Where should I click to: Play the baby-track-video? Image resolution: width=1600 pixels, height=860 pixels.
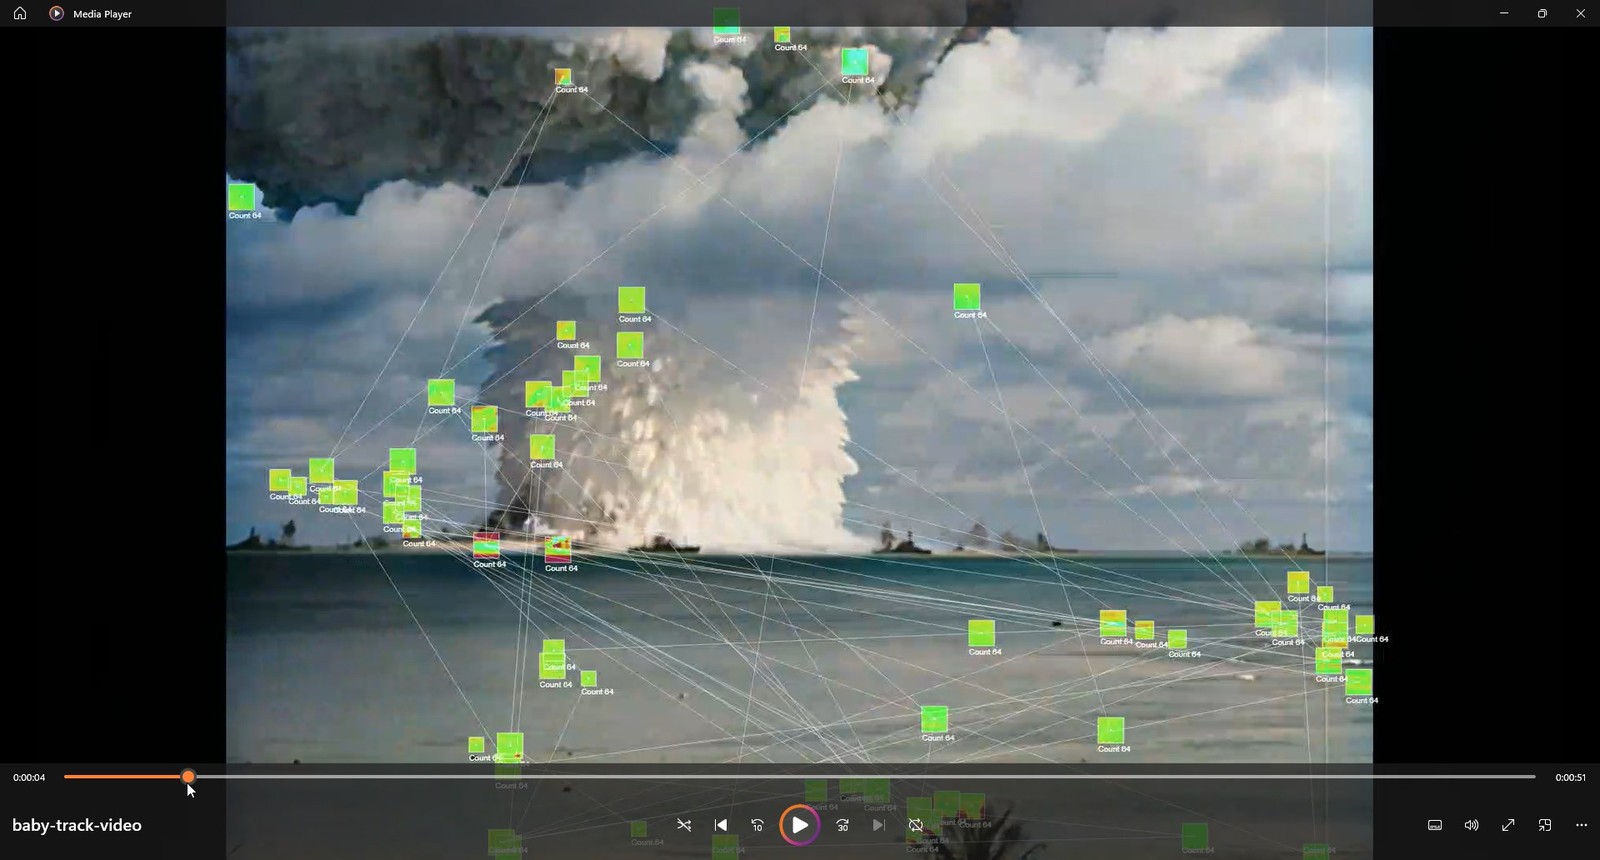800,825
